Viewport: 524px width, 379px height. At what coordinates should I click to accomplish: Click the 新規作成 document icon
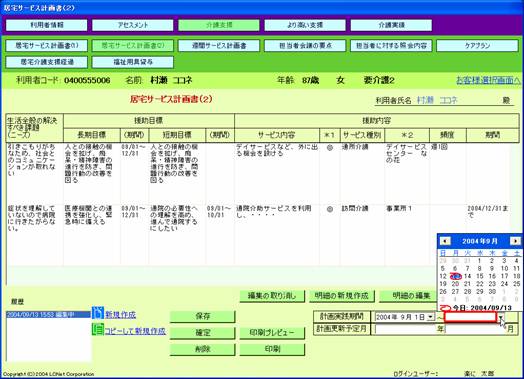tap(98, 313)
